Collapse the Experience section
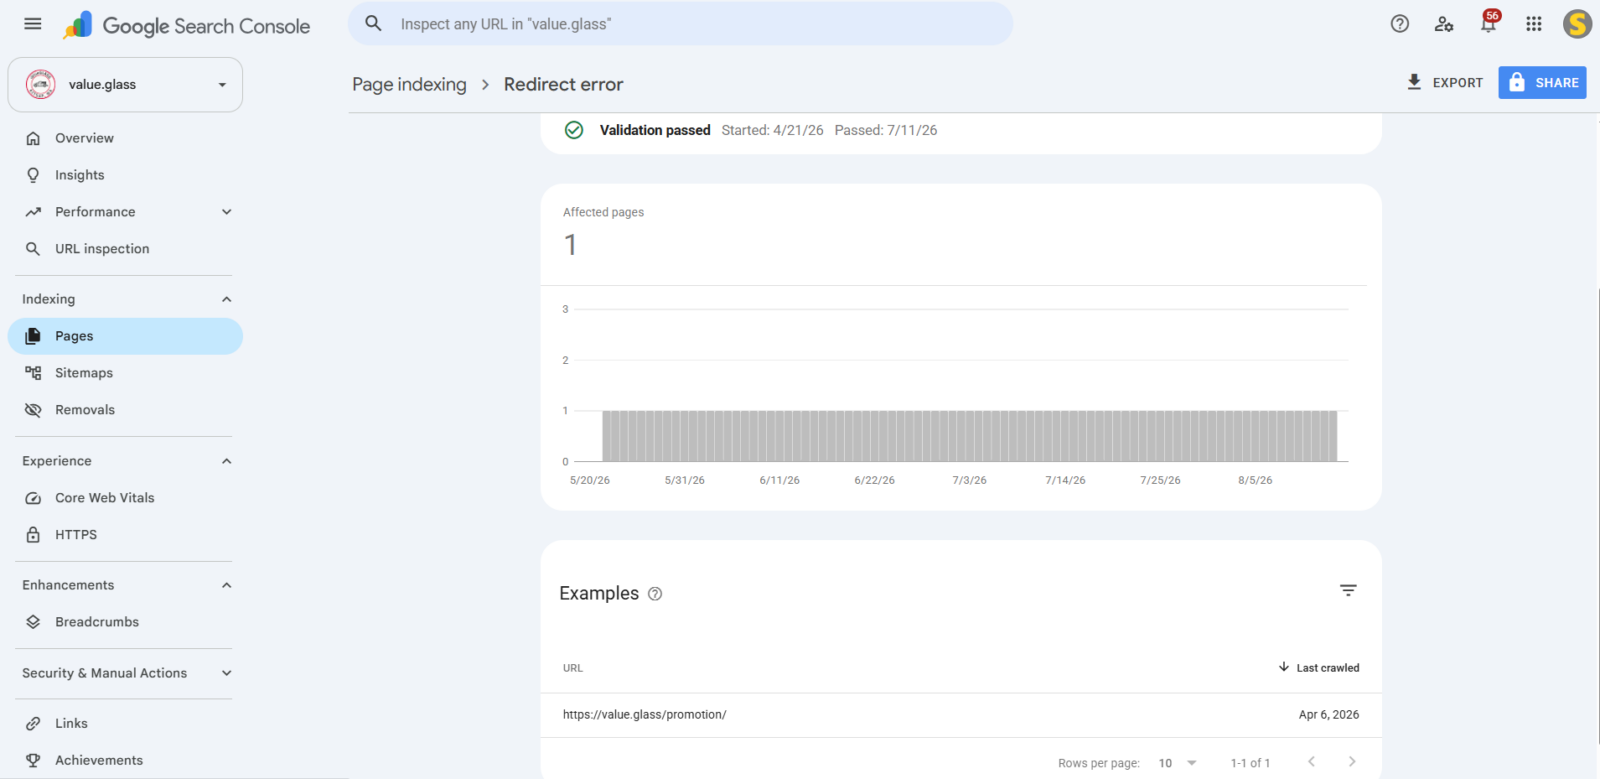1600x779 pixels. point(227,461)
